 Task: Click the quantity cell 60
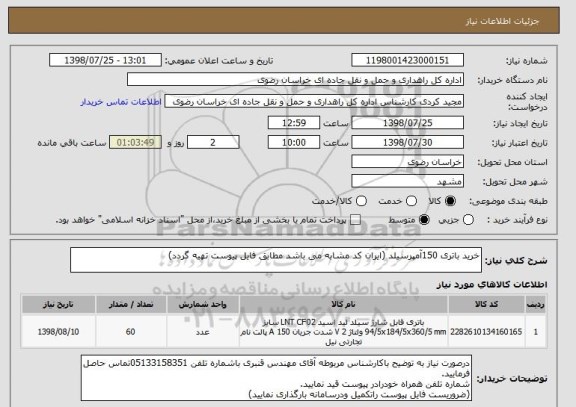pos(131,332)
